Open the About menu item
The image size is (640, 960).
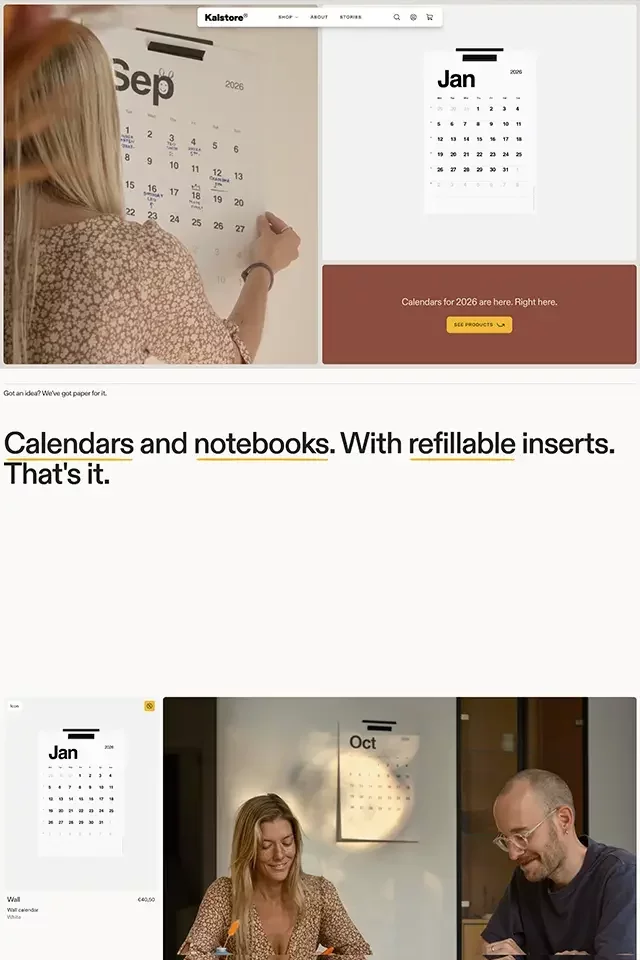[319, 17]
